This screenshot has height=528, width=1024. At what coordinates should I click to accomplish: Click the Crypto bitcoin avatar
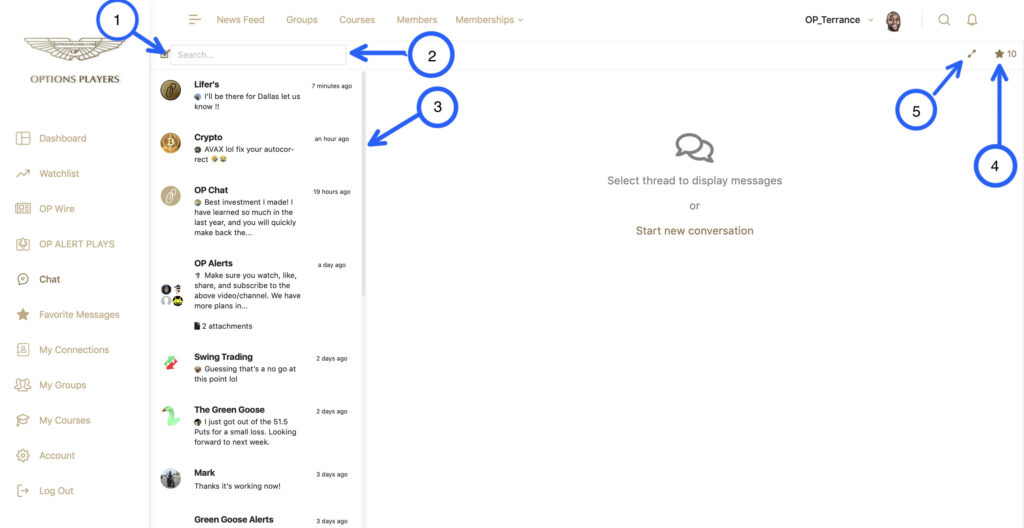tap(170, 143)
